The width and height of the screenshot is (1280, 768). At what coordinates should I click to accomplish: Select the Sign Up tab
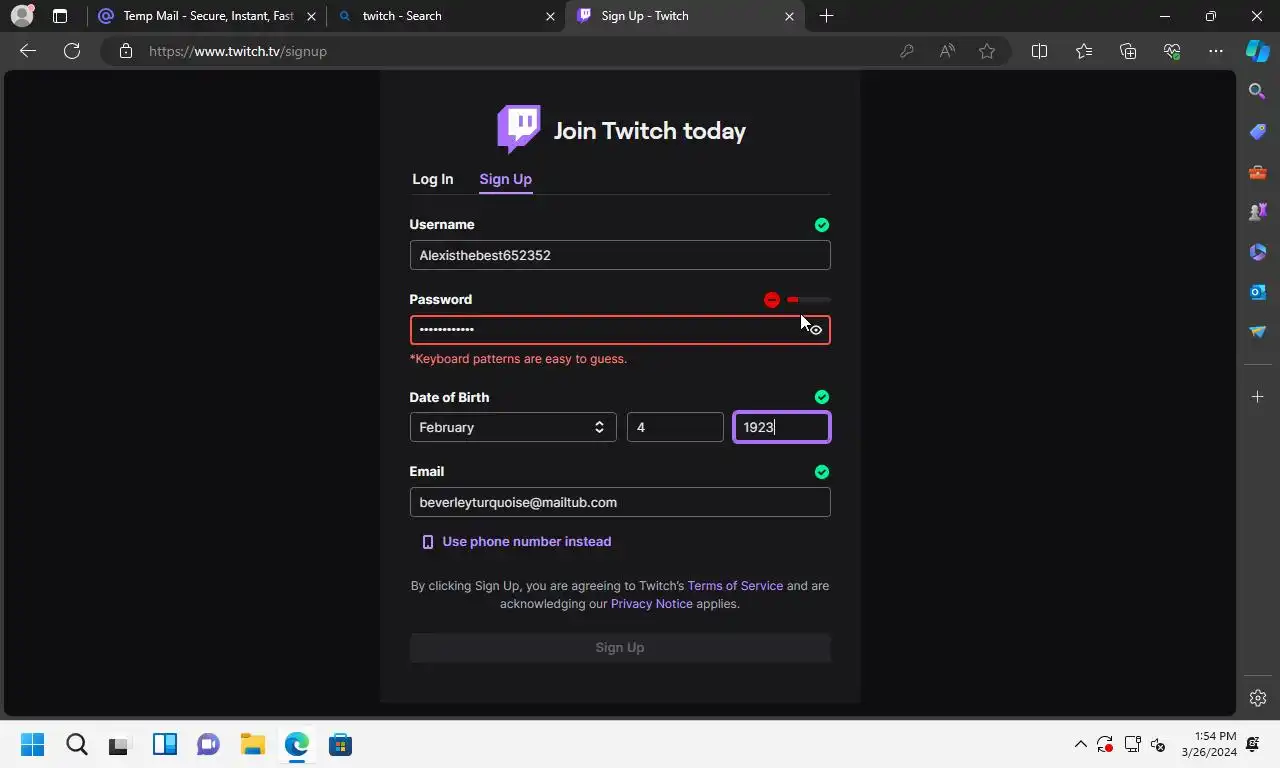505,179
